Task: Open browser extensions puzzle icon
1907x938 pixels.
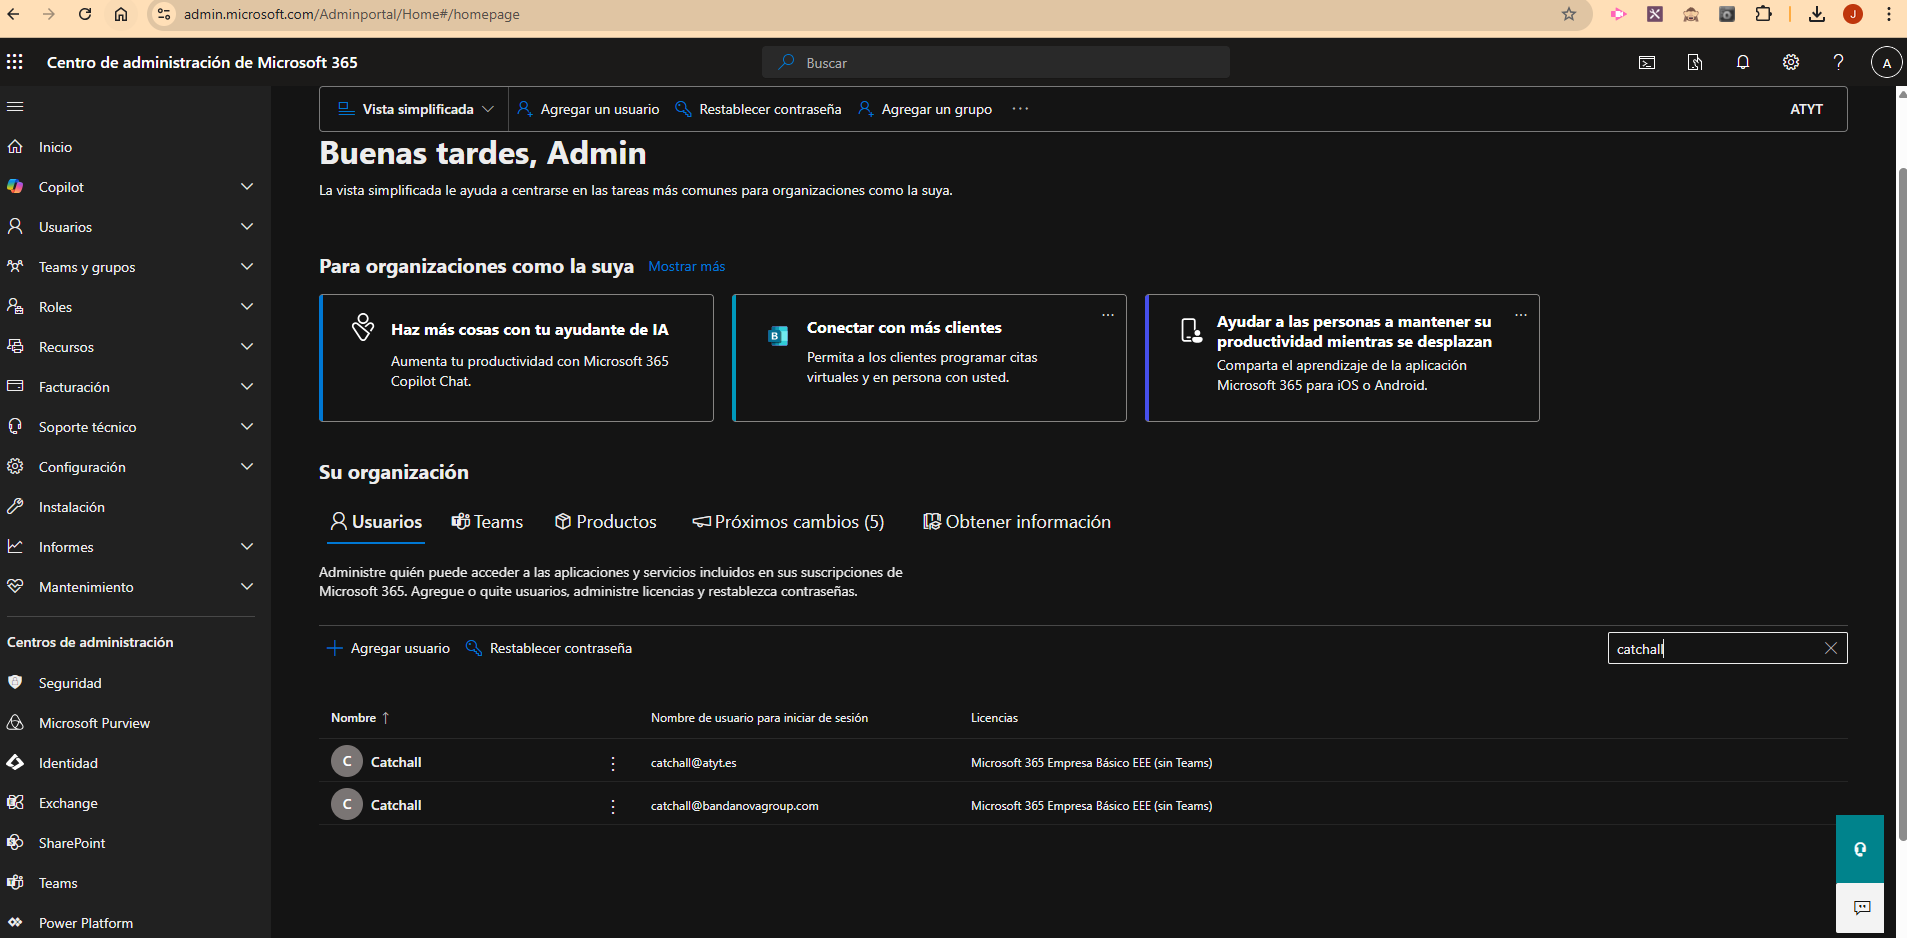Action: (x=1764, y=14)
